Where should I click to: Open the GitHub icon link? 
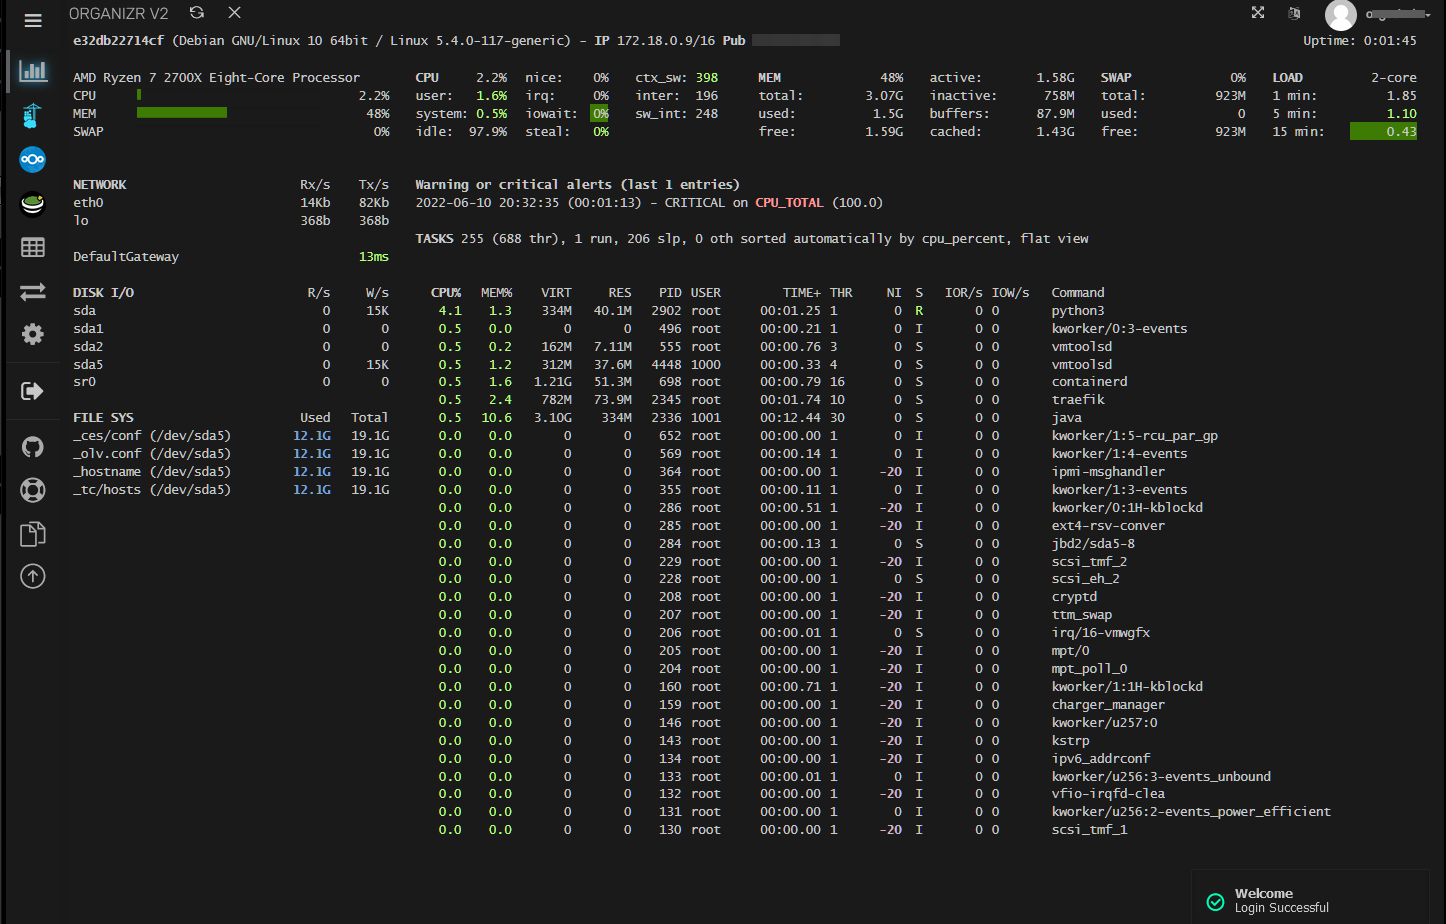(33, 446)
